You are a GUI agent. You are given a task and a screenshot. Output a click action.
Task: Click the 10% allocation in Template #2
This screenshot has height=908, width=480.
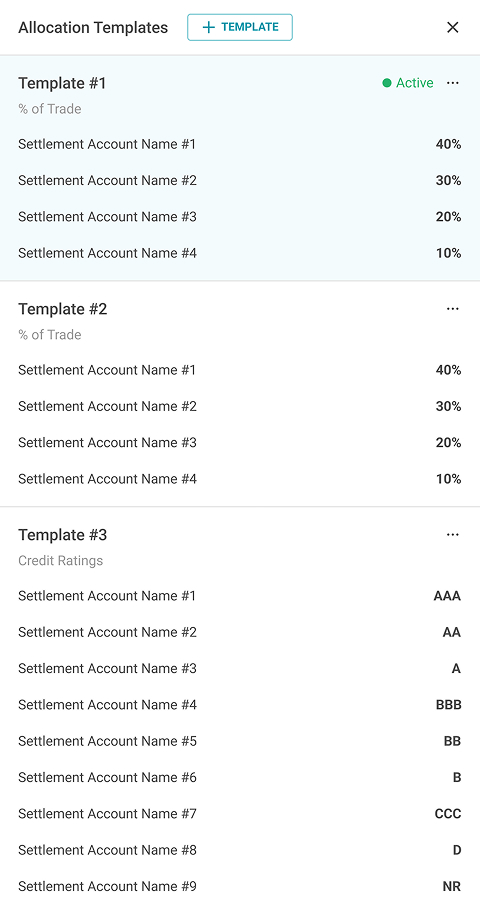[x=448, y=479]
